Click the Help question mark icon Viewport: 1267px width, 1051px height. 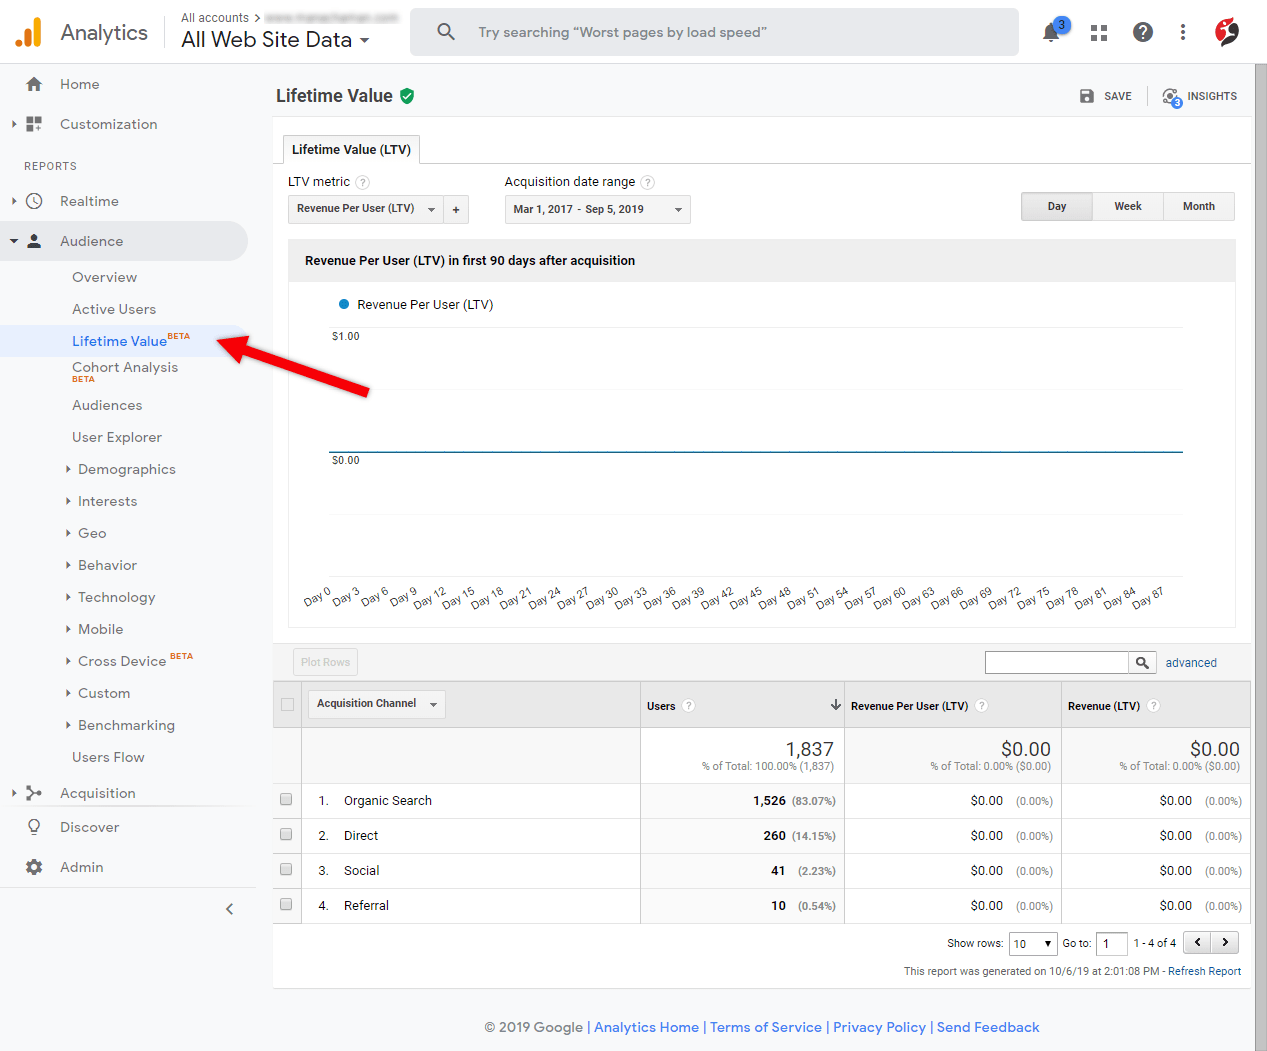[x=1142, y=32]
